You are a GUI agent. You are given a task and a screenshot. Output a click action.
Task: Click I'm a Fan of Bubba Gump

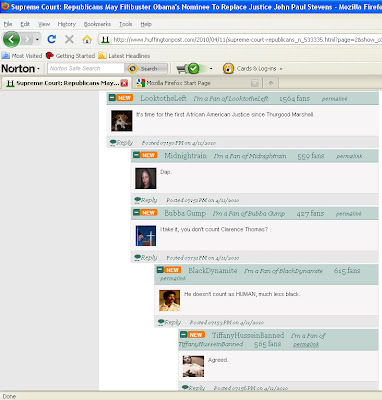pyautogui.click(x=249, y=214)
